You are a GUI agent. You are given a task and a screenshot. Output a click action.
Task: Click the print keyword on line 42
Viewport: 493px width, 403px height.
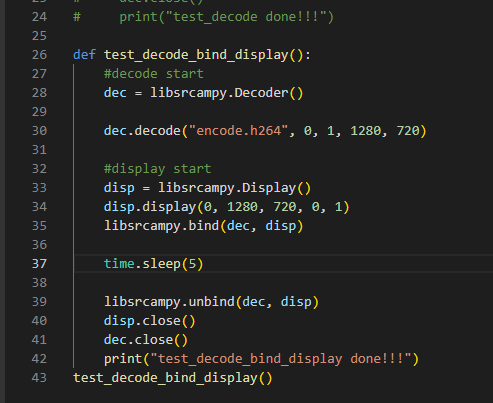[x=123, y=359]
